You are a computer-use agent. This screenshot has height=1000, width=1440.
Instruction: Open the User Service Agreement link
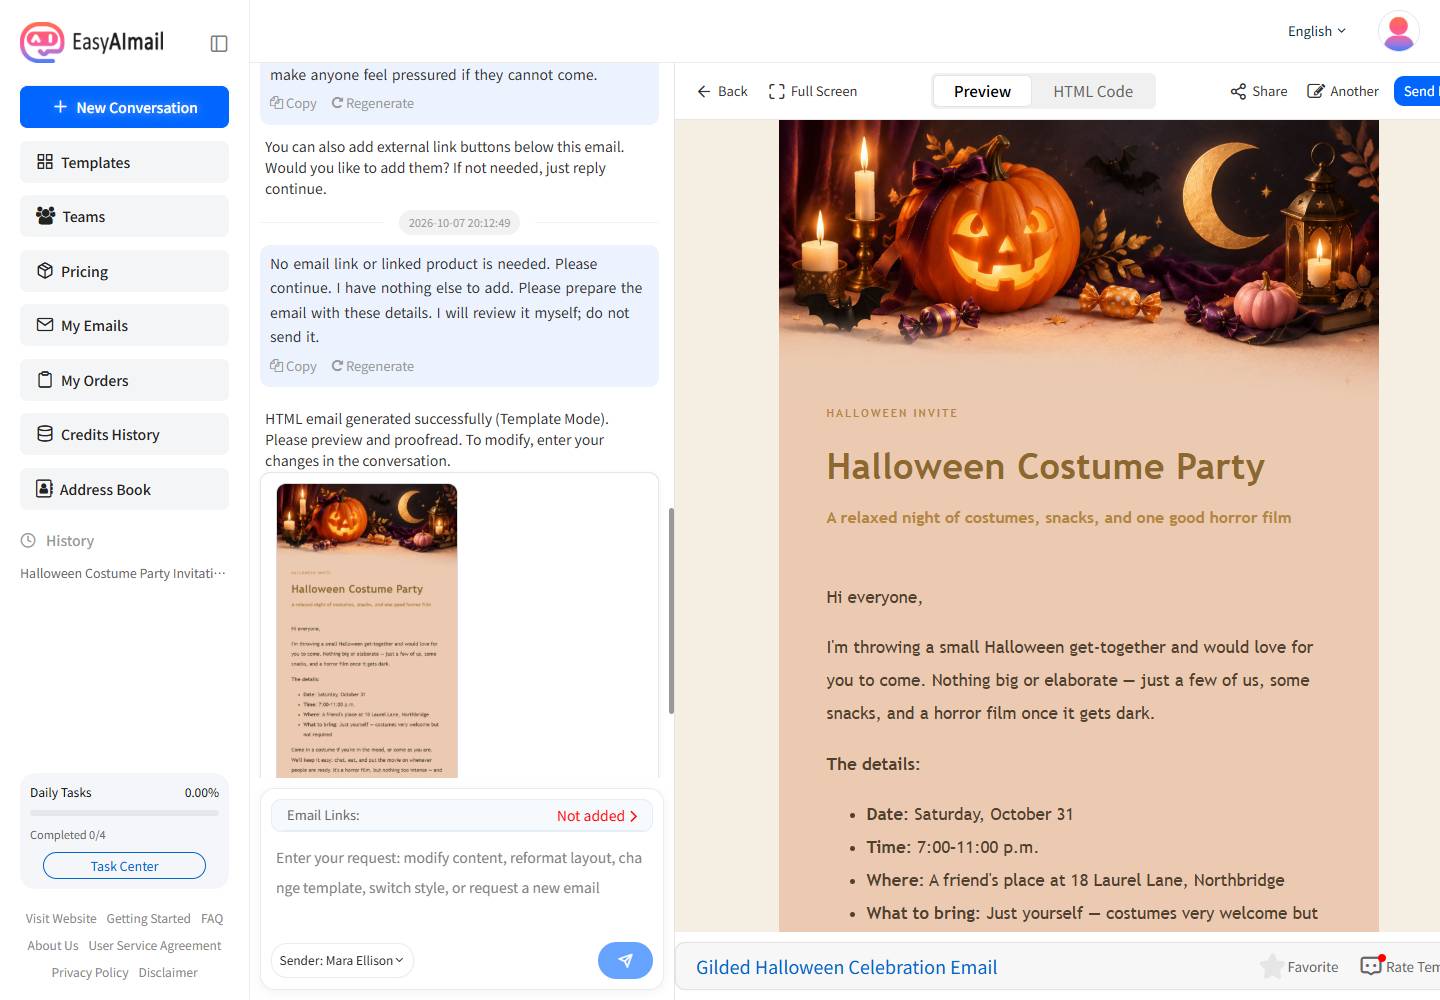pyautogui.click(x=155, y=945)
